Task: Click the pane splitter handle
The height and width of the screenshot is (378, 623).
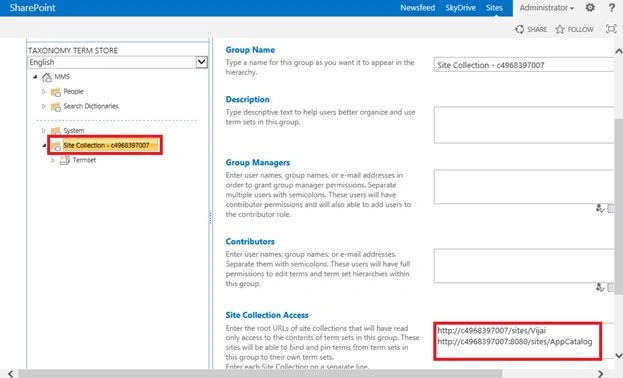Action: pyautogui.click(x=210, y=217)
